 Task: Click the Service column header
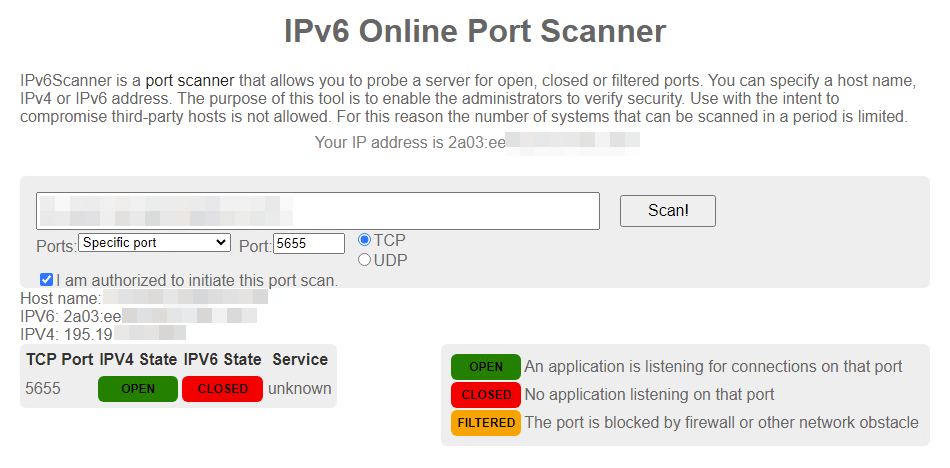pos(300,359)
